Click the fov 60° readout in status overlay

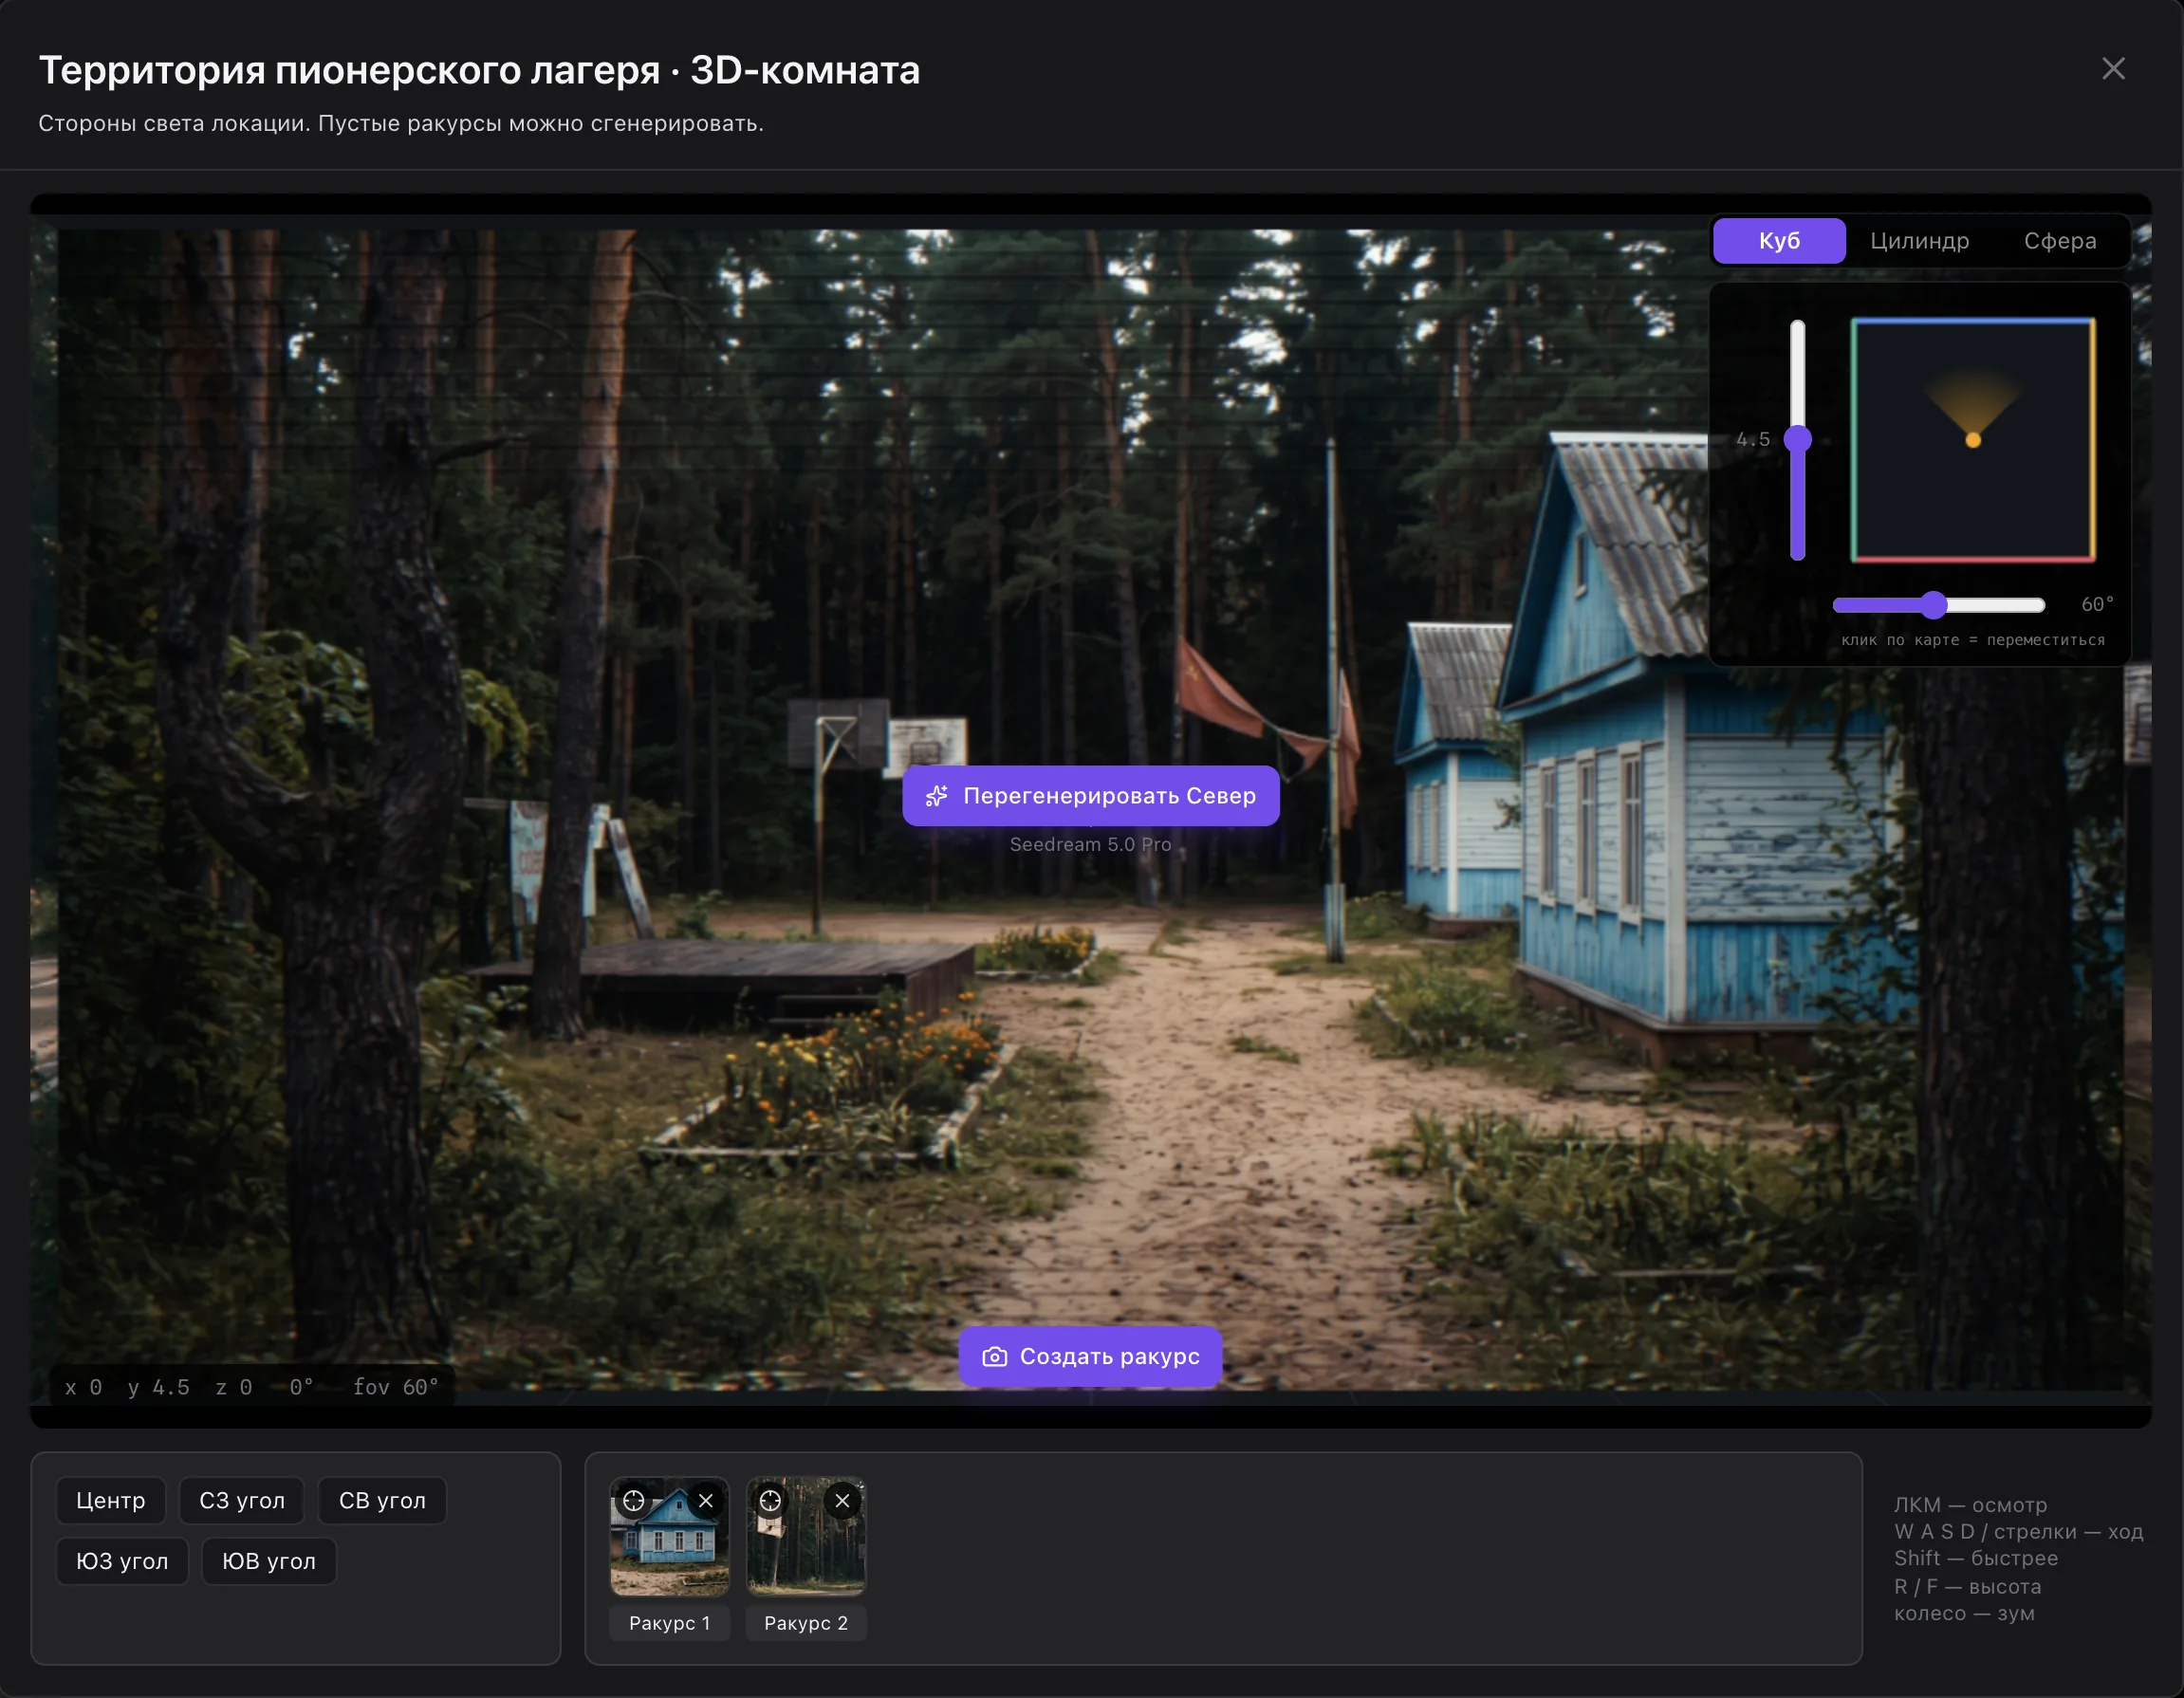tap(396, 1388)
